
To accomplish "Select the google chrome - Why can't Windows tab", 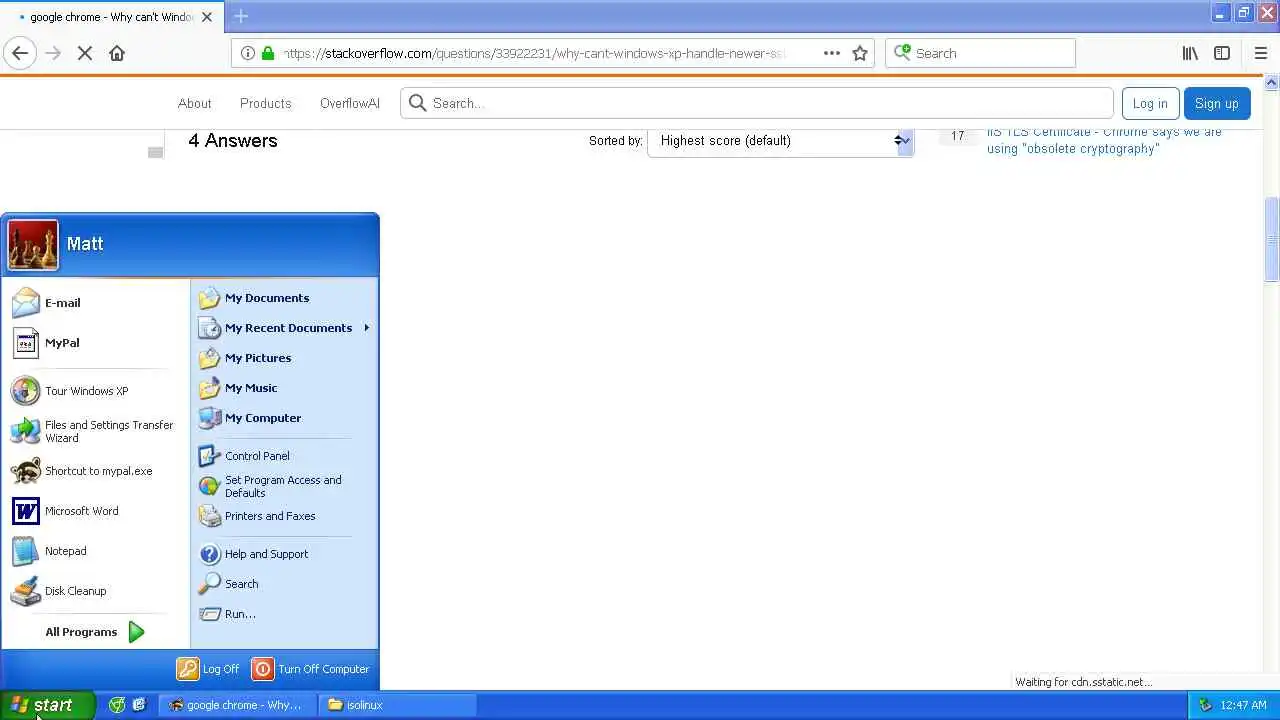I will (110, 17).
